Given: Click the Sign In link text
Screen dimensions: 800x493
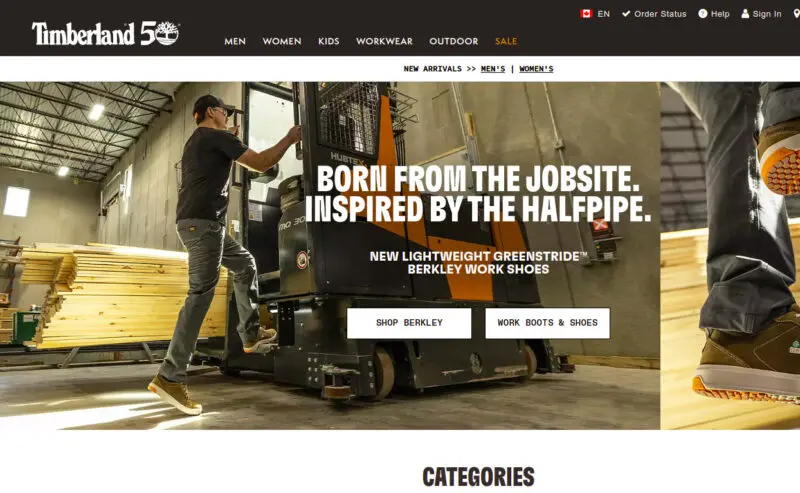Looking at the screenshot, I should 767,14.
